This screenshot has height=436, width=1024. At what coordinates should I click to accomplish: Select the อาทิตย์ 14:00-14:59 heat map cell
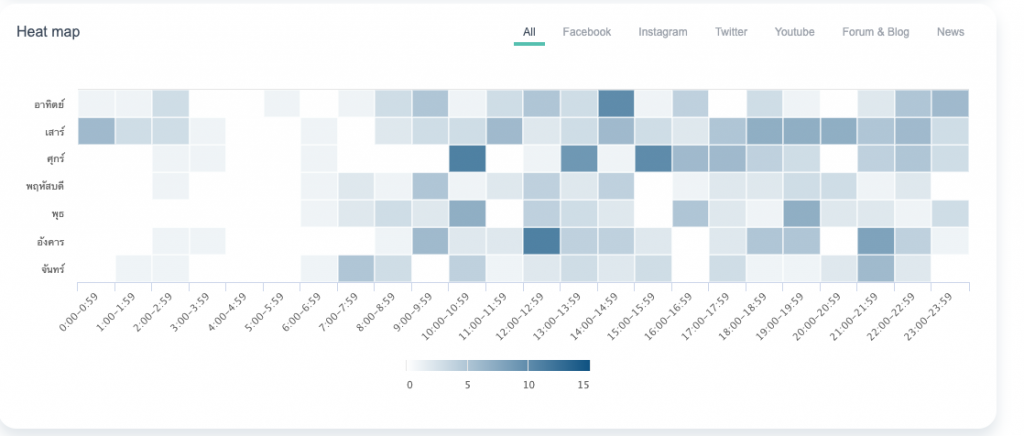click(616, 103)
